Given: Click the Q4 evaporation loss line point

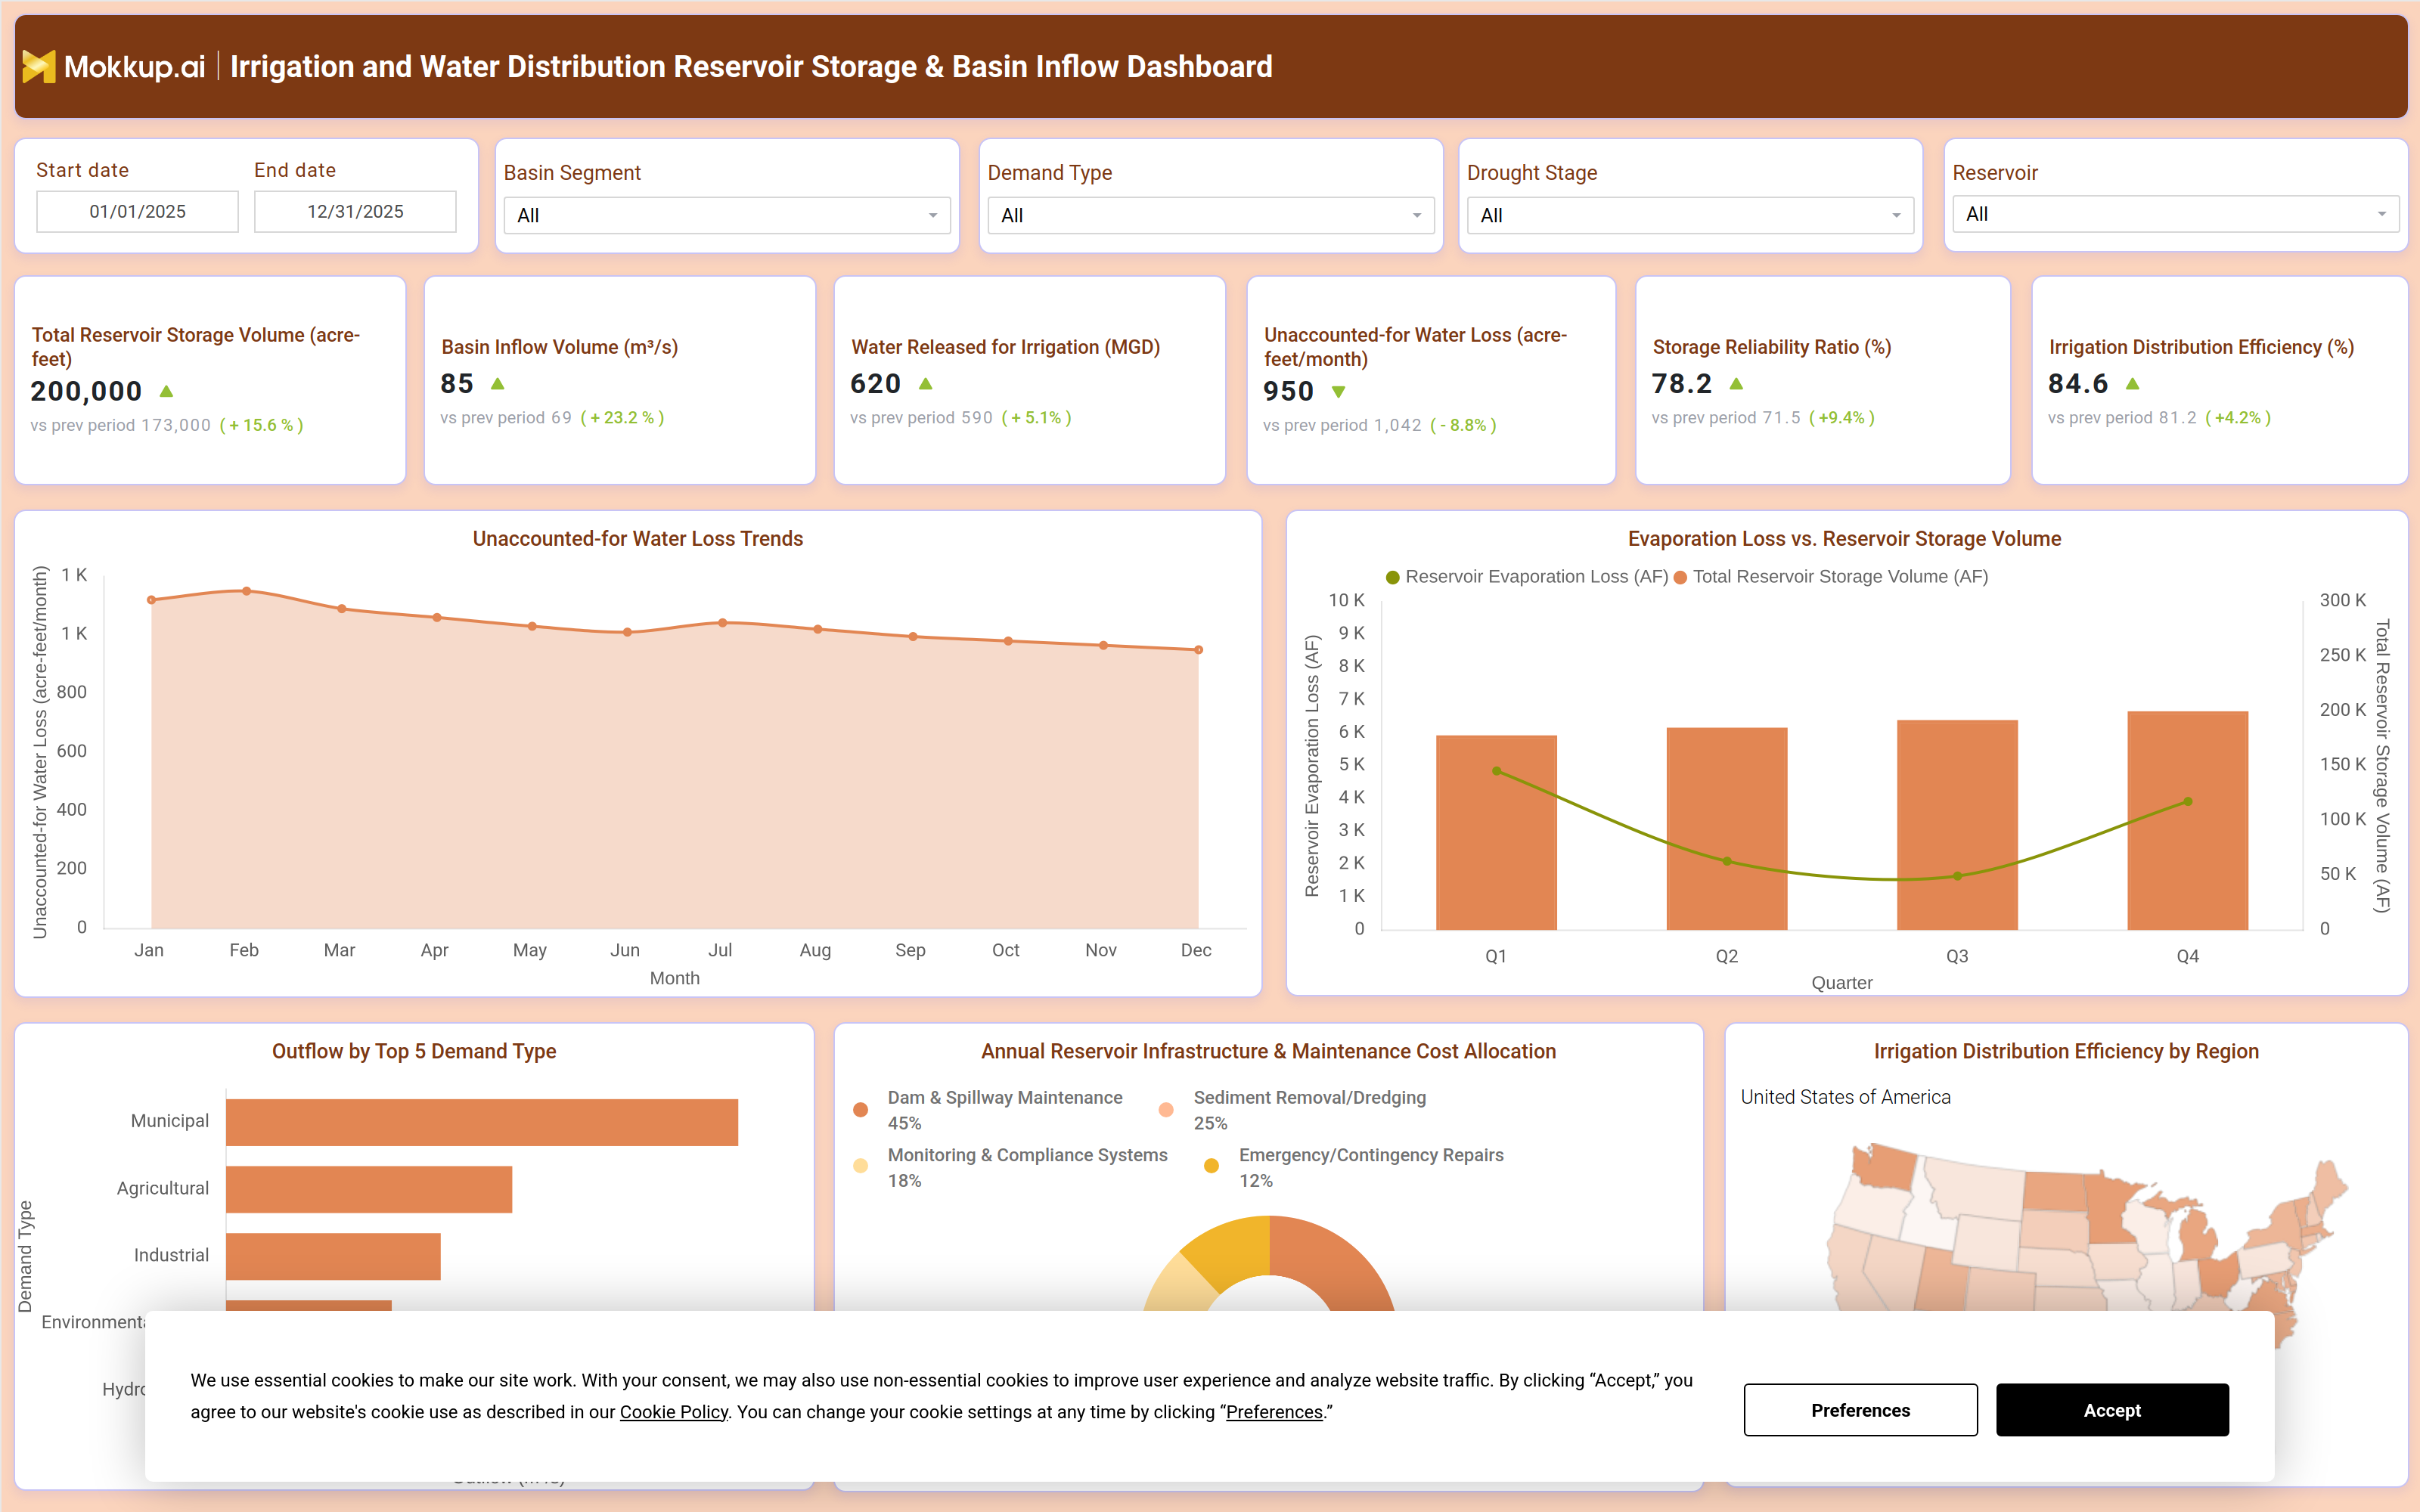Looking at the screenshot, I should [2187, 802].
